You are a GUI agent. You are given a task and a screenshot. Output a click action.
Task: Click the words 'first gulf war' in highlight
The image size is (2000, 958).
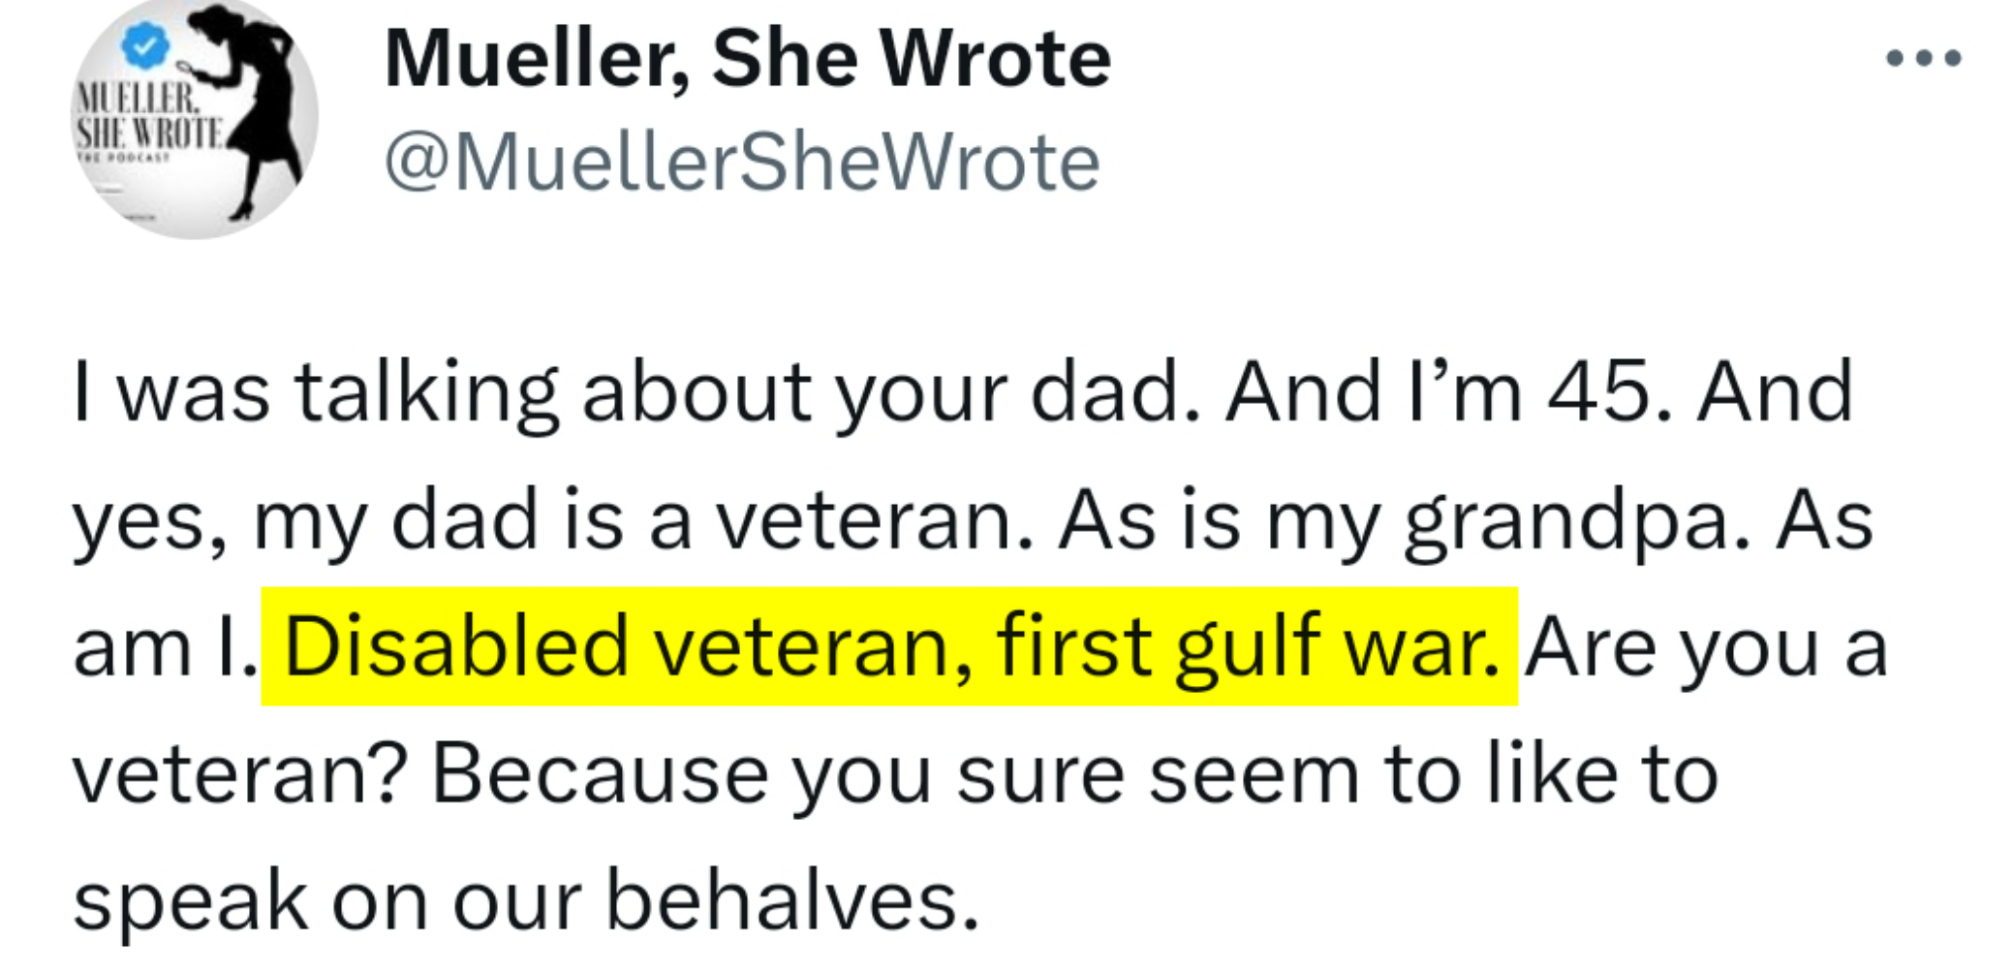(x=1248, y=647)
